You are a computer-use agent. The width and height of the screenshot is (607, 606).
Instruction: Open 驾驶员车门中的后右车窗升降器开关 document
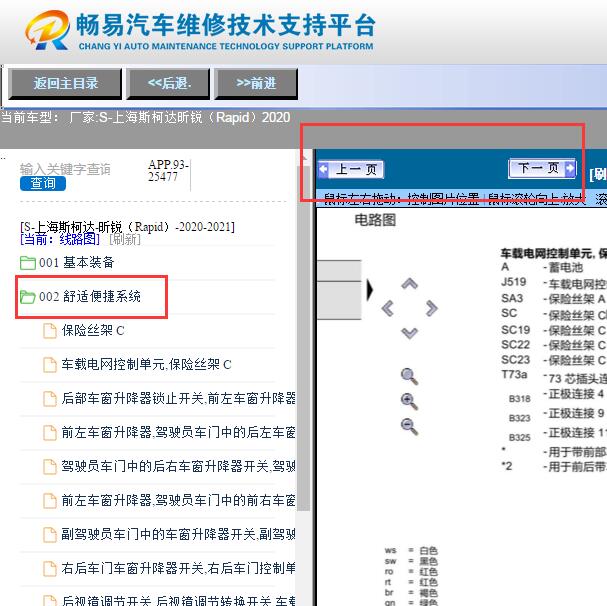(178, 467)
